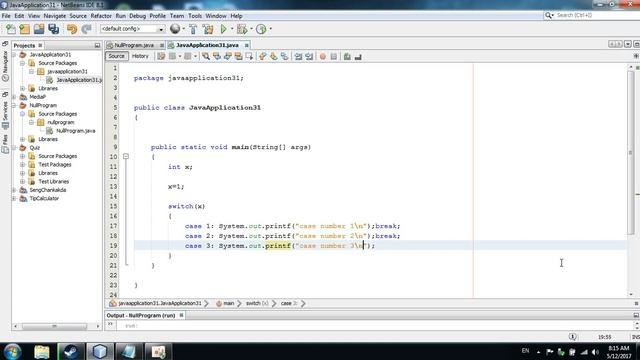This screenshot has width=640, height=360.
Task: Click the Uncomment icon in editor toolbar
Action: [x=358, y=57]
